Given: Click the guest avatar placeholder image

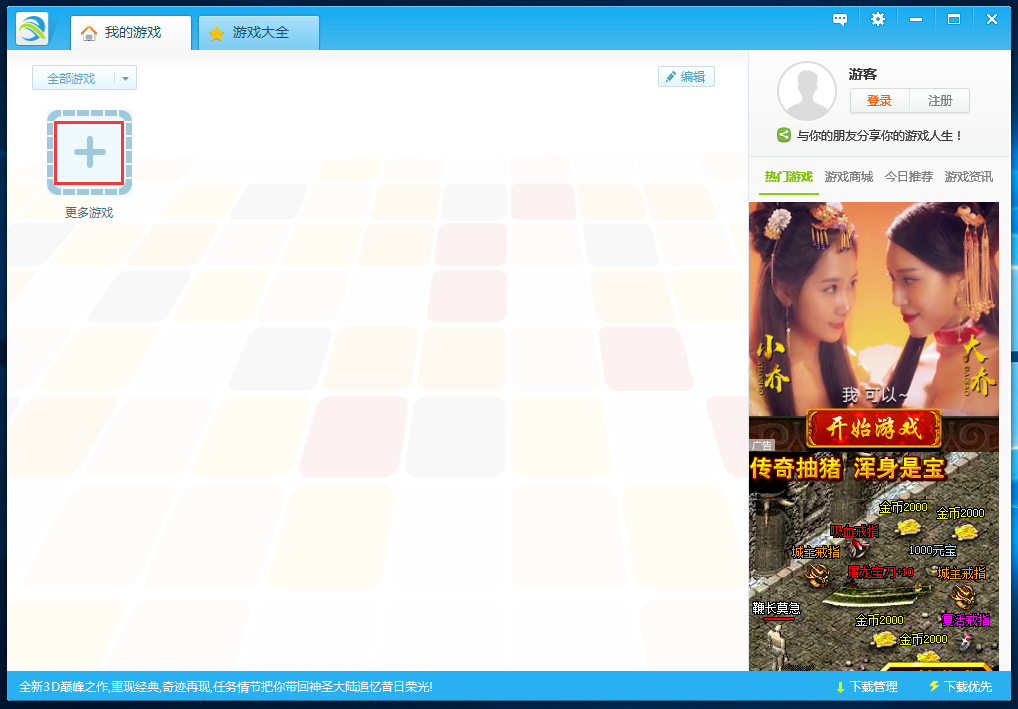Looking at the screenshot, I should pyautogui.click(x=807, y=91).
